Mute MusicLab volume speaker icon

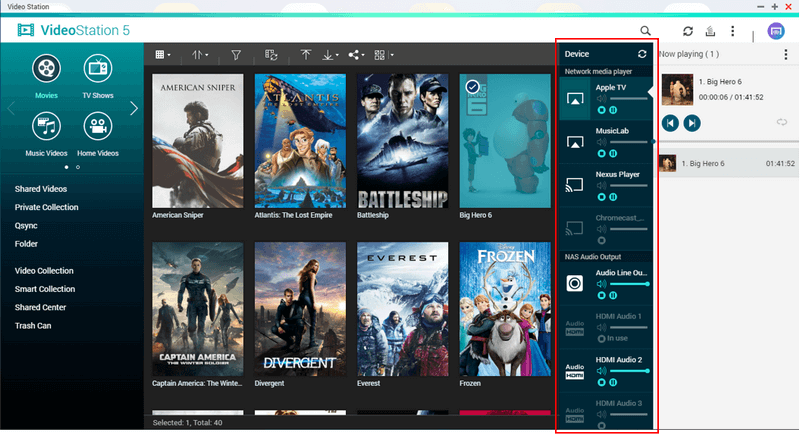coord(602,142)
